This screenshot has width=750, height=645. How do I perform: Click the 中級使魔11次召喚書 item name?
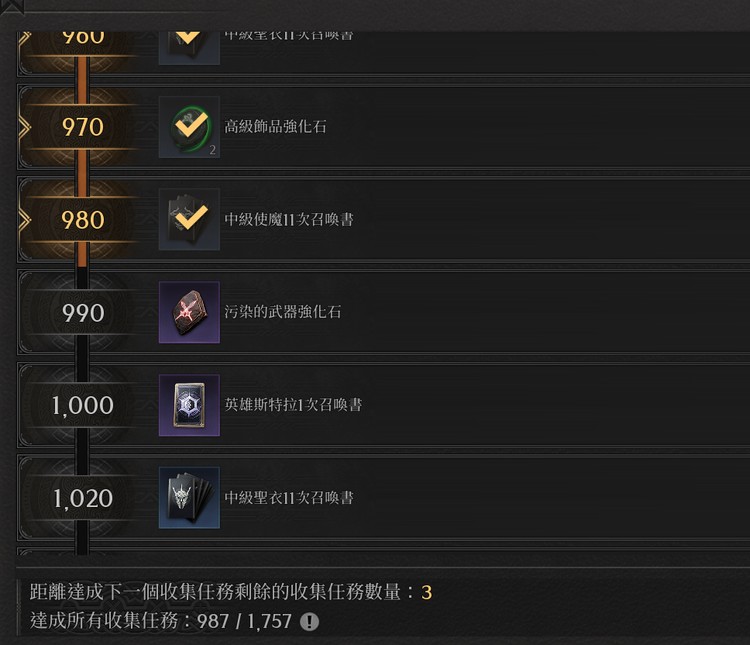pos(289,219)
